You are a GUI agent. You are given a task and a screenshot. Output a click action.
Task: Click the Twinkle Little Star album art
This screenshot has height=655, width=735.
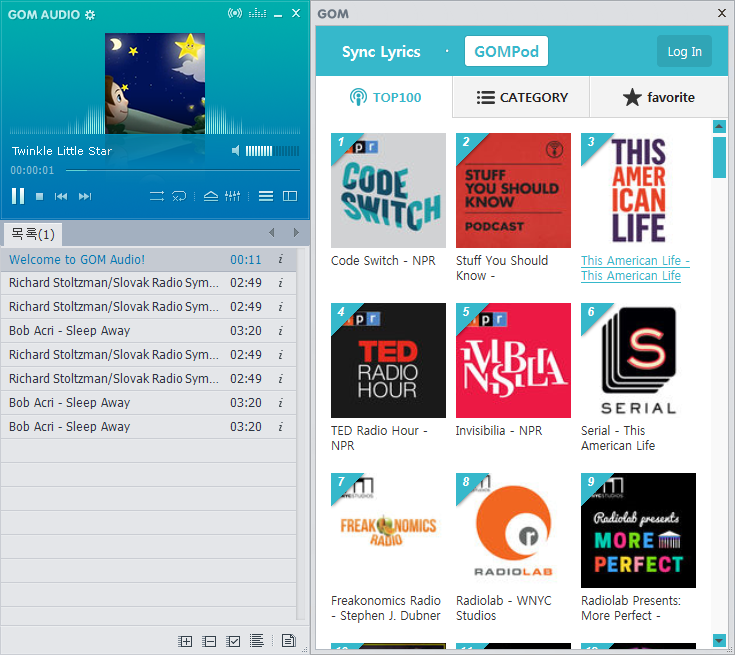(155, 83)
